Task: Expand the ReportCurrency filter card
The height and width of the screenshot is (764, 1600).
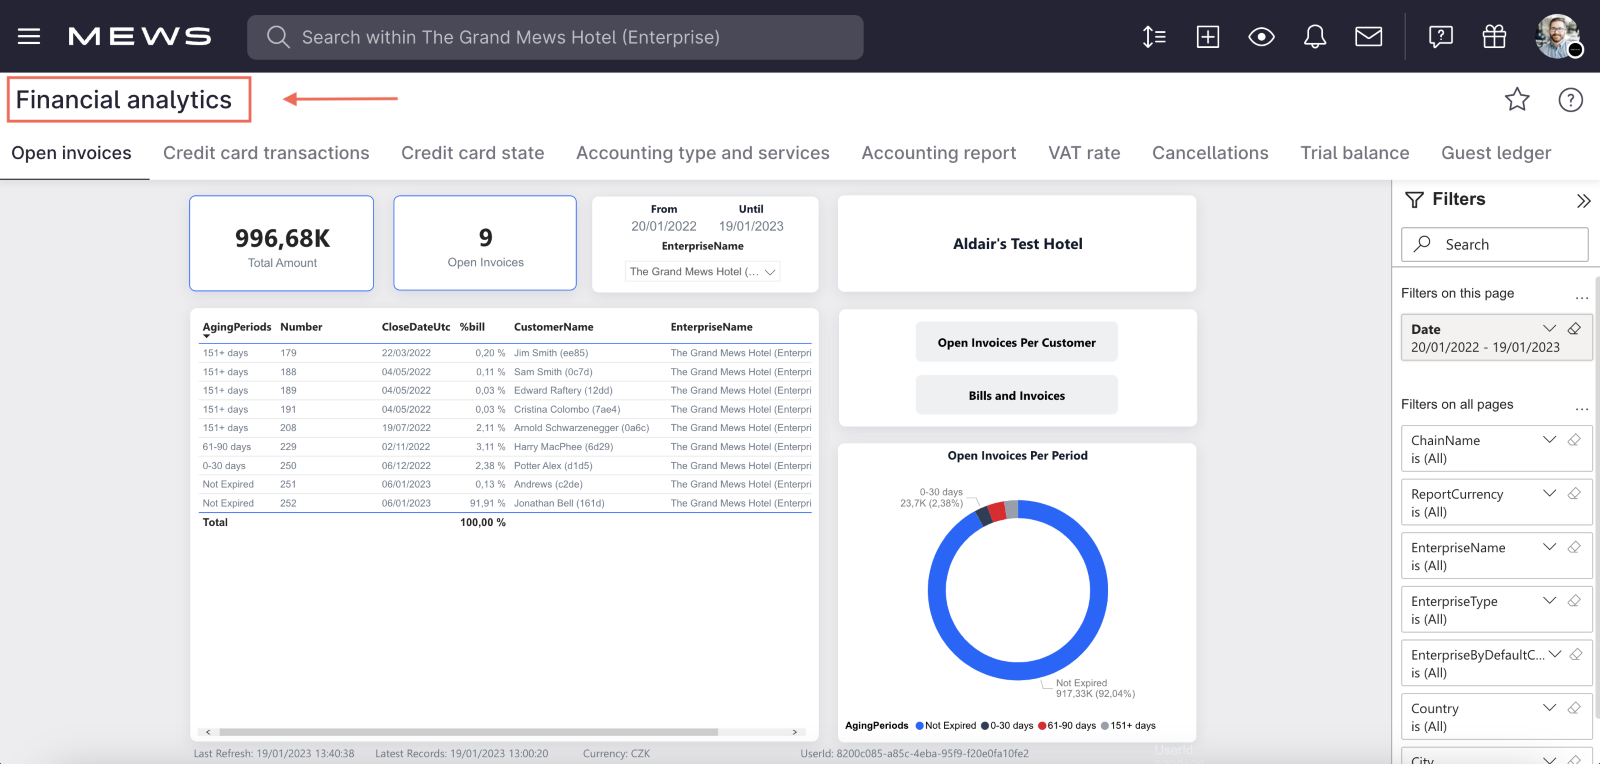Action: tap(1549, 493)
